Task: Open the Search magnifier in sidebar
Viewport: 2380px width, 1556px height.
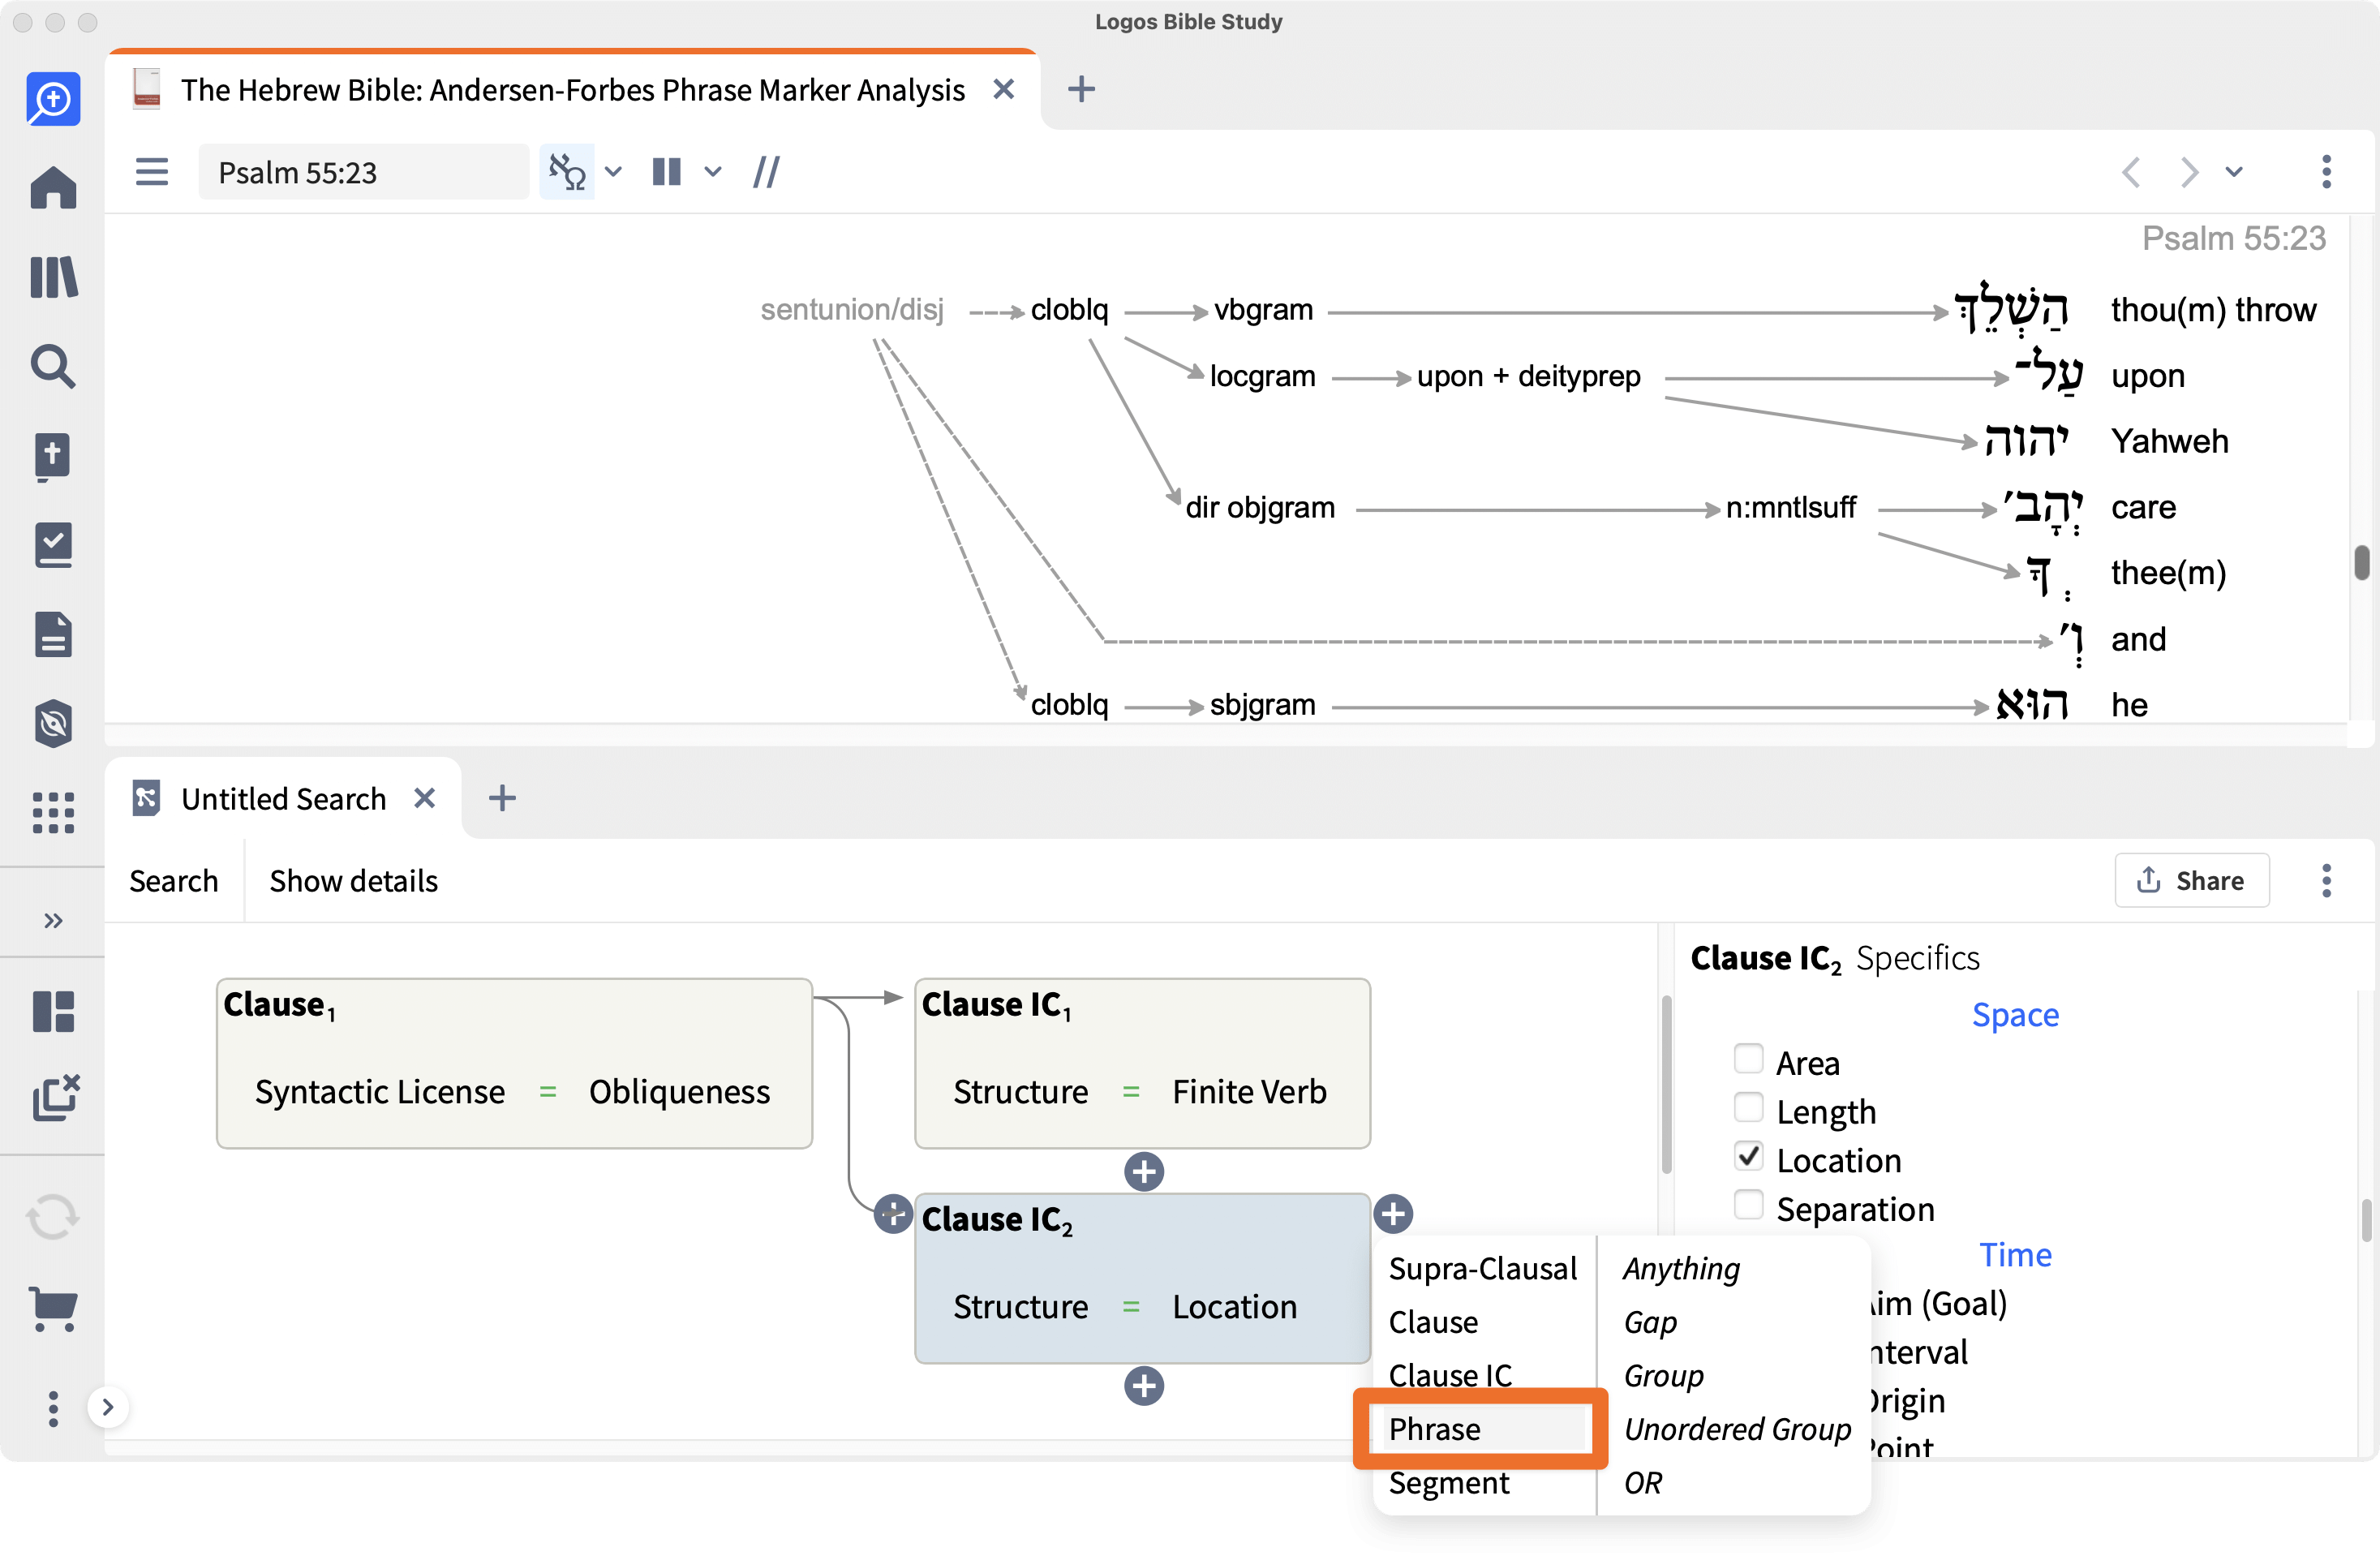Action: (53, 366)
